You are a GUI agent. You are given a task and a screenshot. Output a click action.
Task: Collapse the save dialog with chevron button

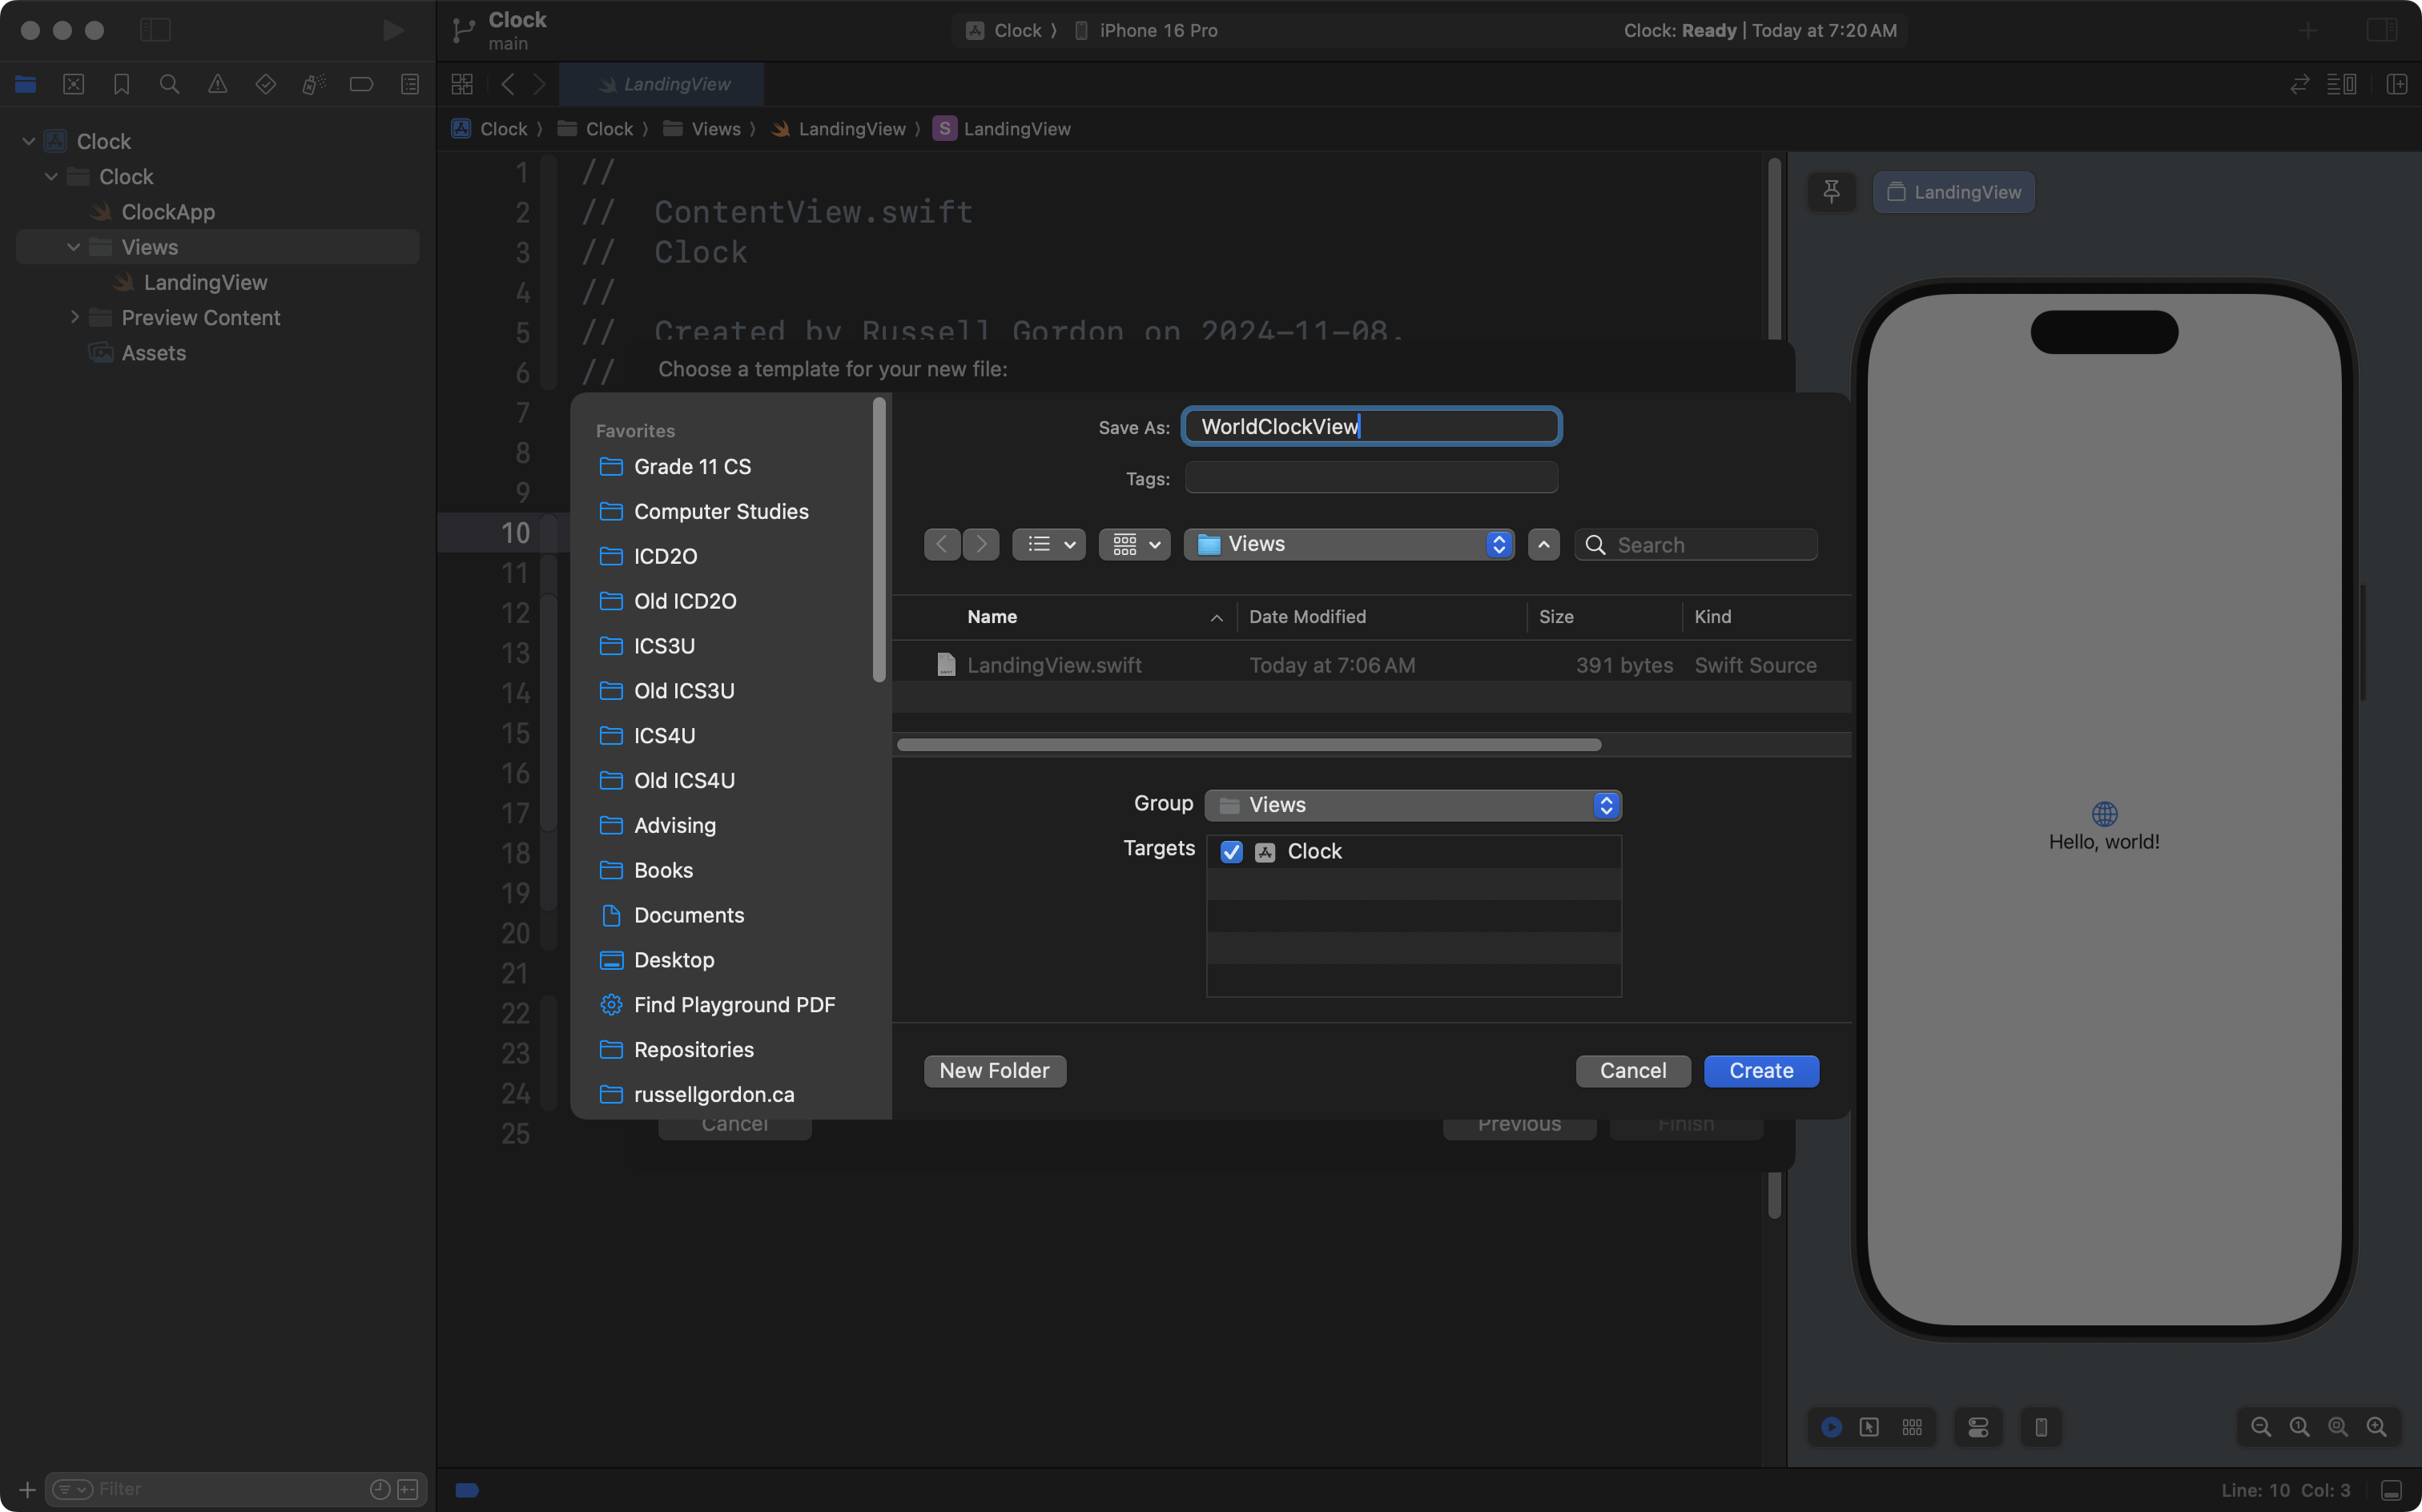point(1543,544)
